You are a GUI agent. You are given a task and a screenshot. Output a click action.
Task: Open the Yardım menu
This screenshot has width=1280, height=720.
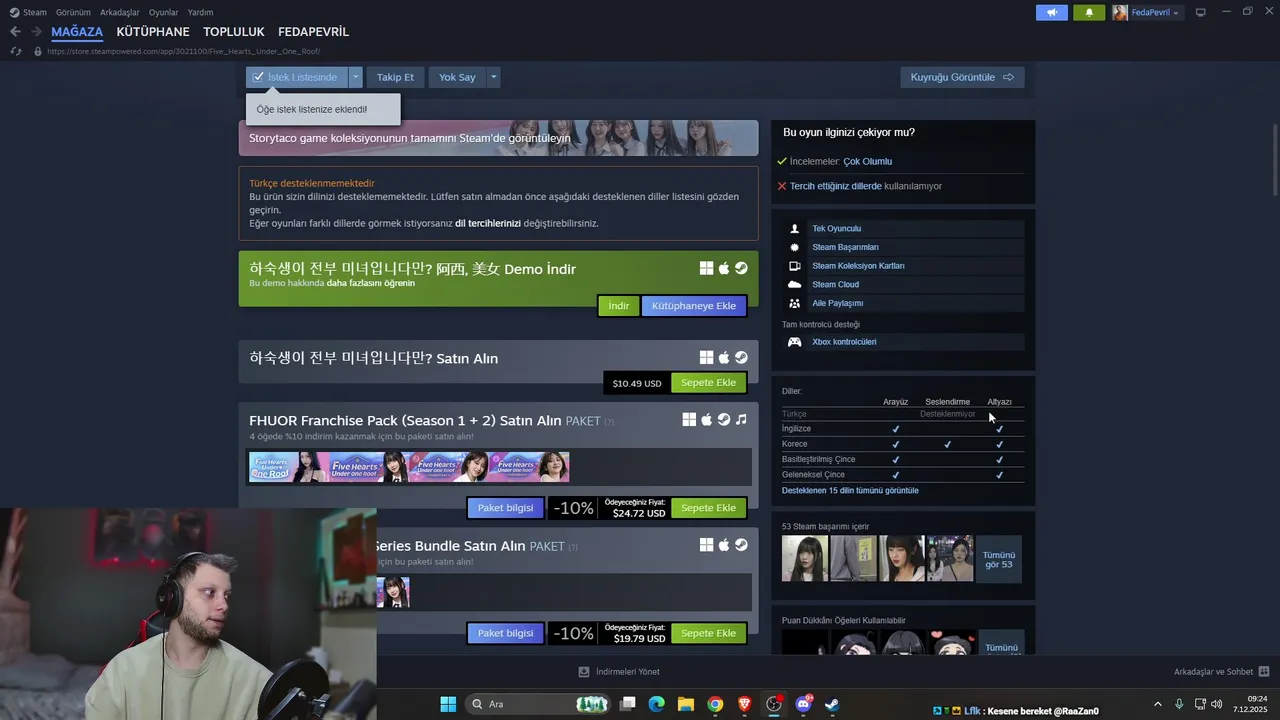click(x=201, y=12)
